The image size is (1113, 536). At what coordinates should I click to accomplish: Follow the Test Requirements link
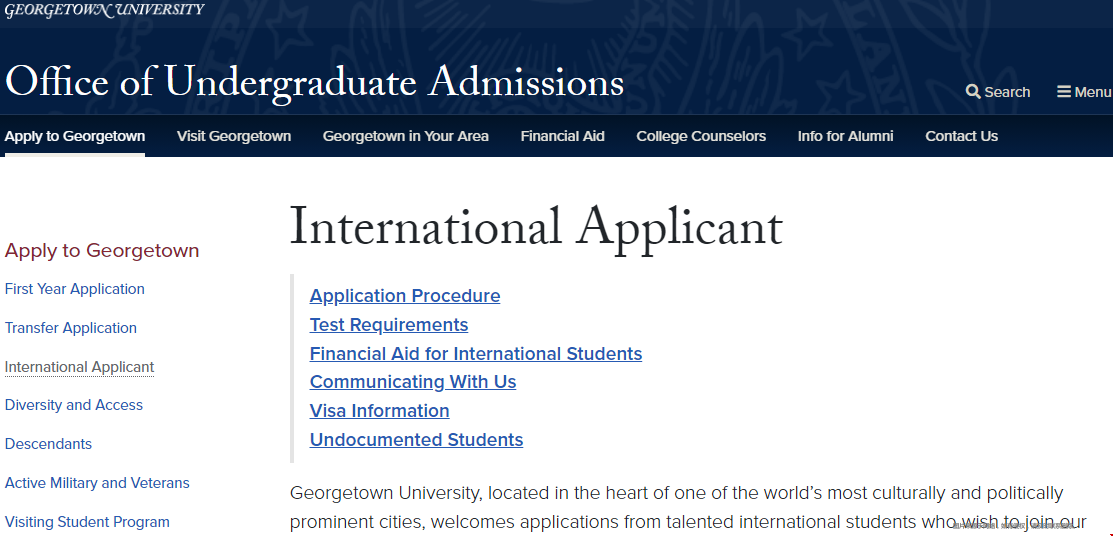(389, 325)
